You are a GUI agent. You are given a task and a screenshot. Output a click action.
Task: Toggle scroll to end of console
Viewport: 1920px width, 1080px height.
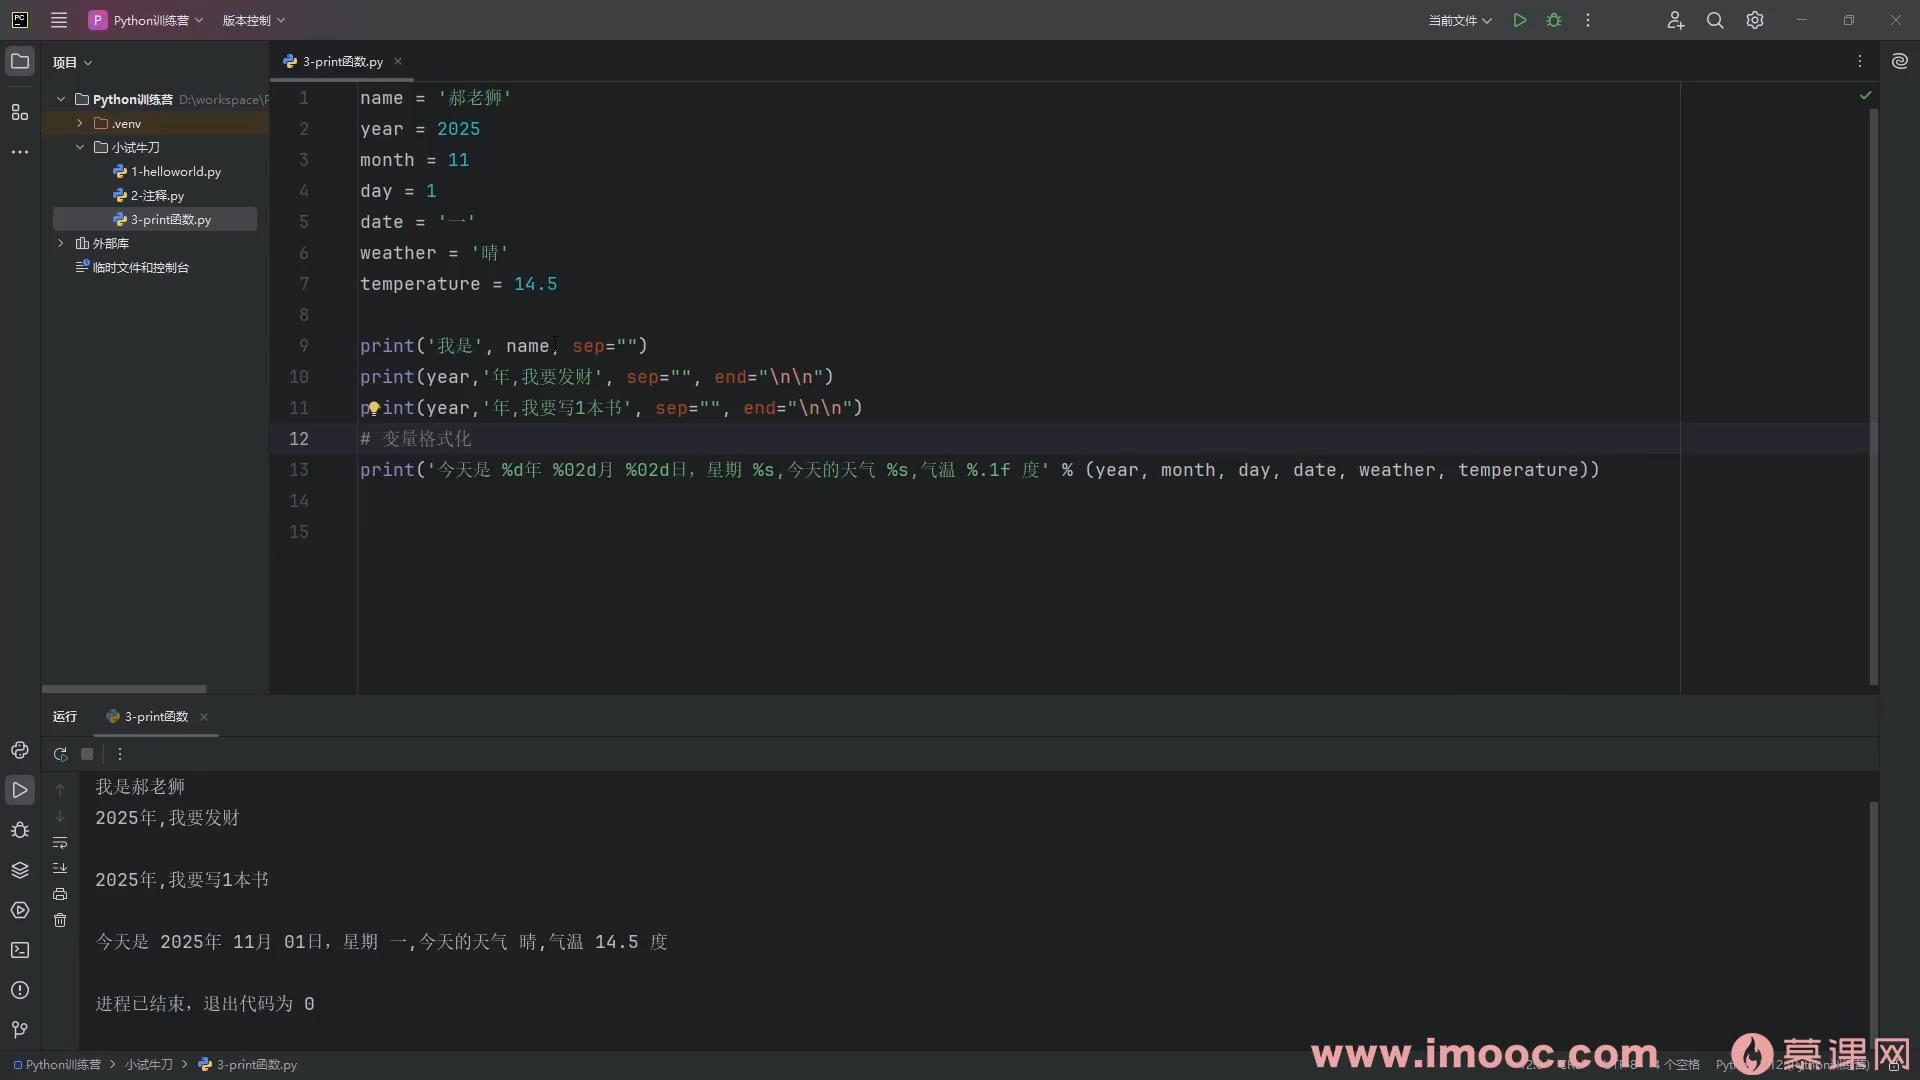pos(60,868)
